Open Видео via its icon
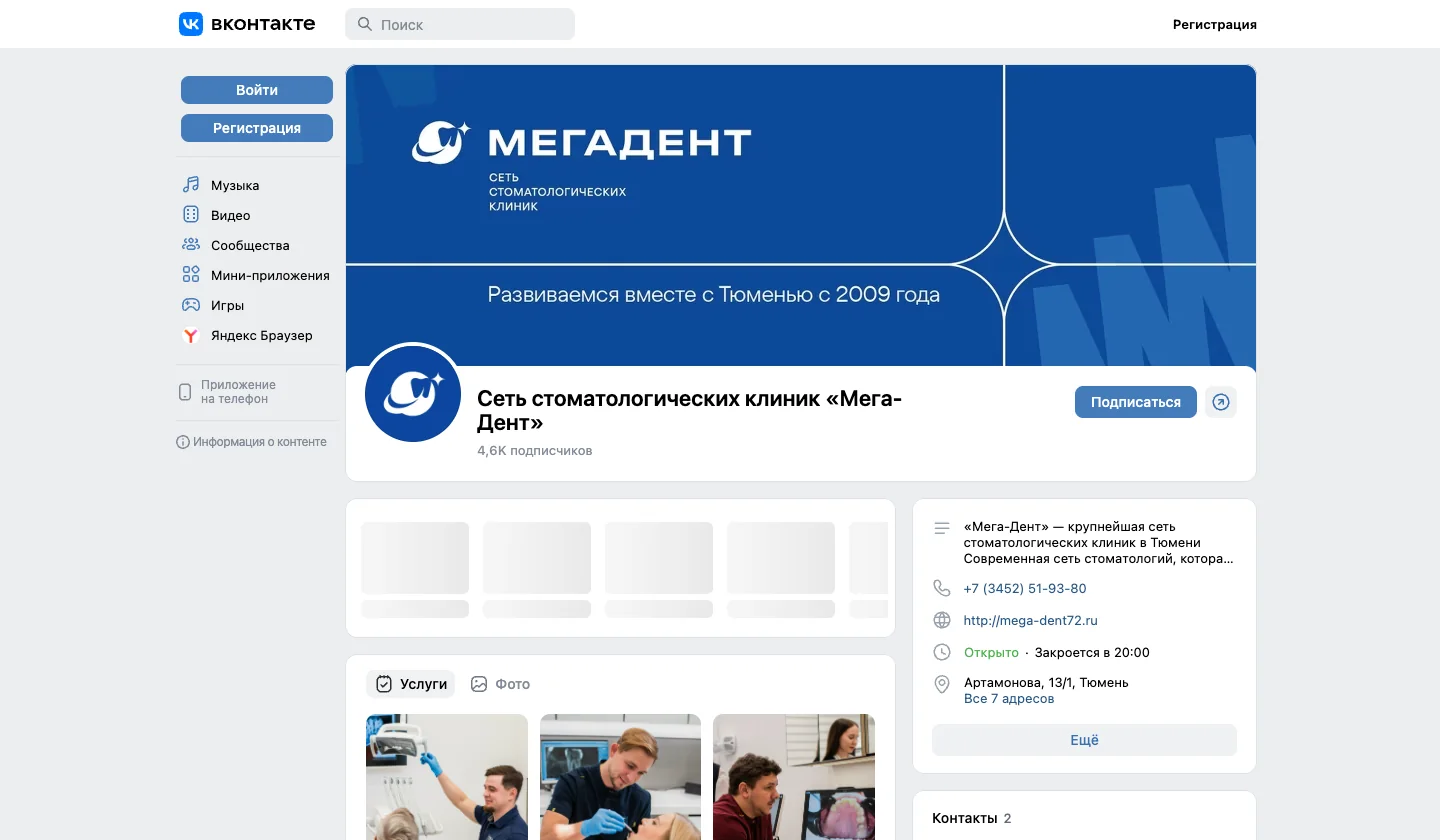 [191, 215]
